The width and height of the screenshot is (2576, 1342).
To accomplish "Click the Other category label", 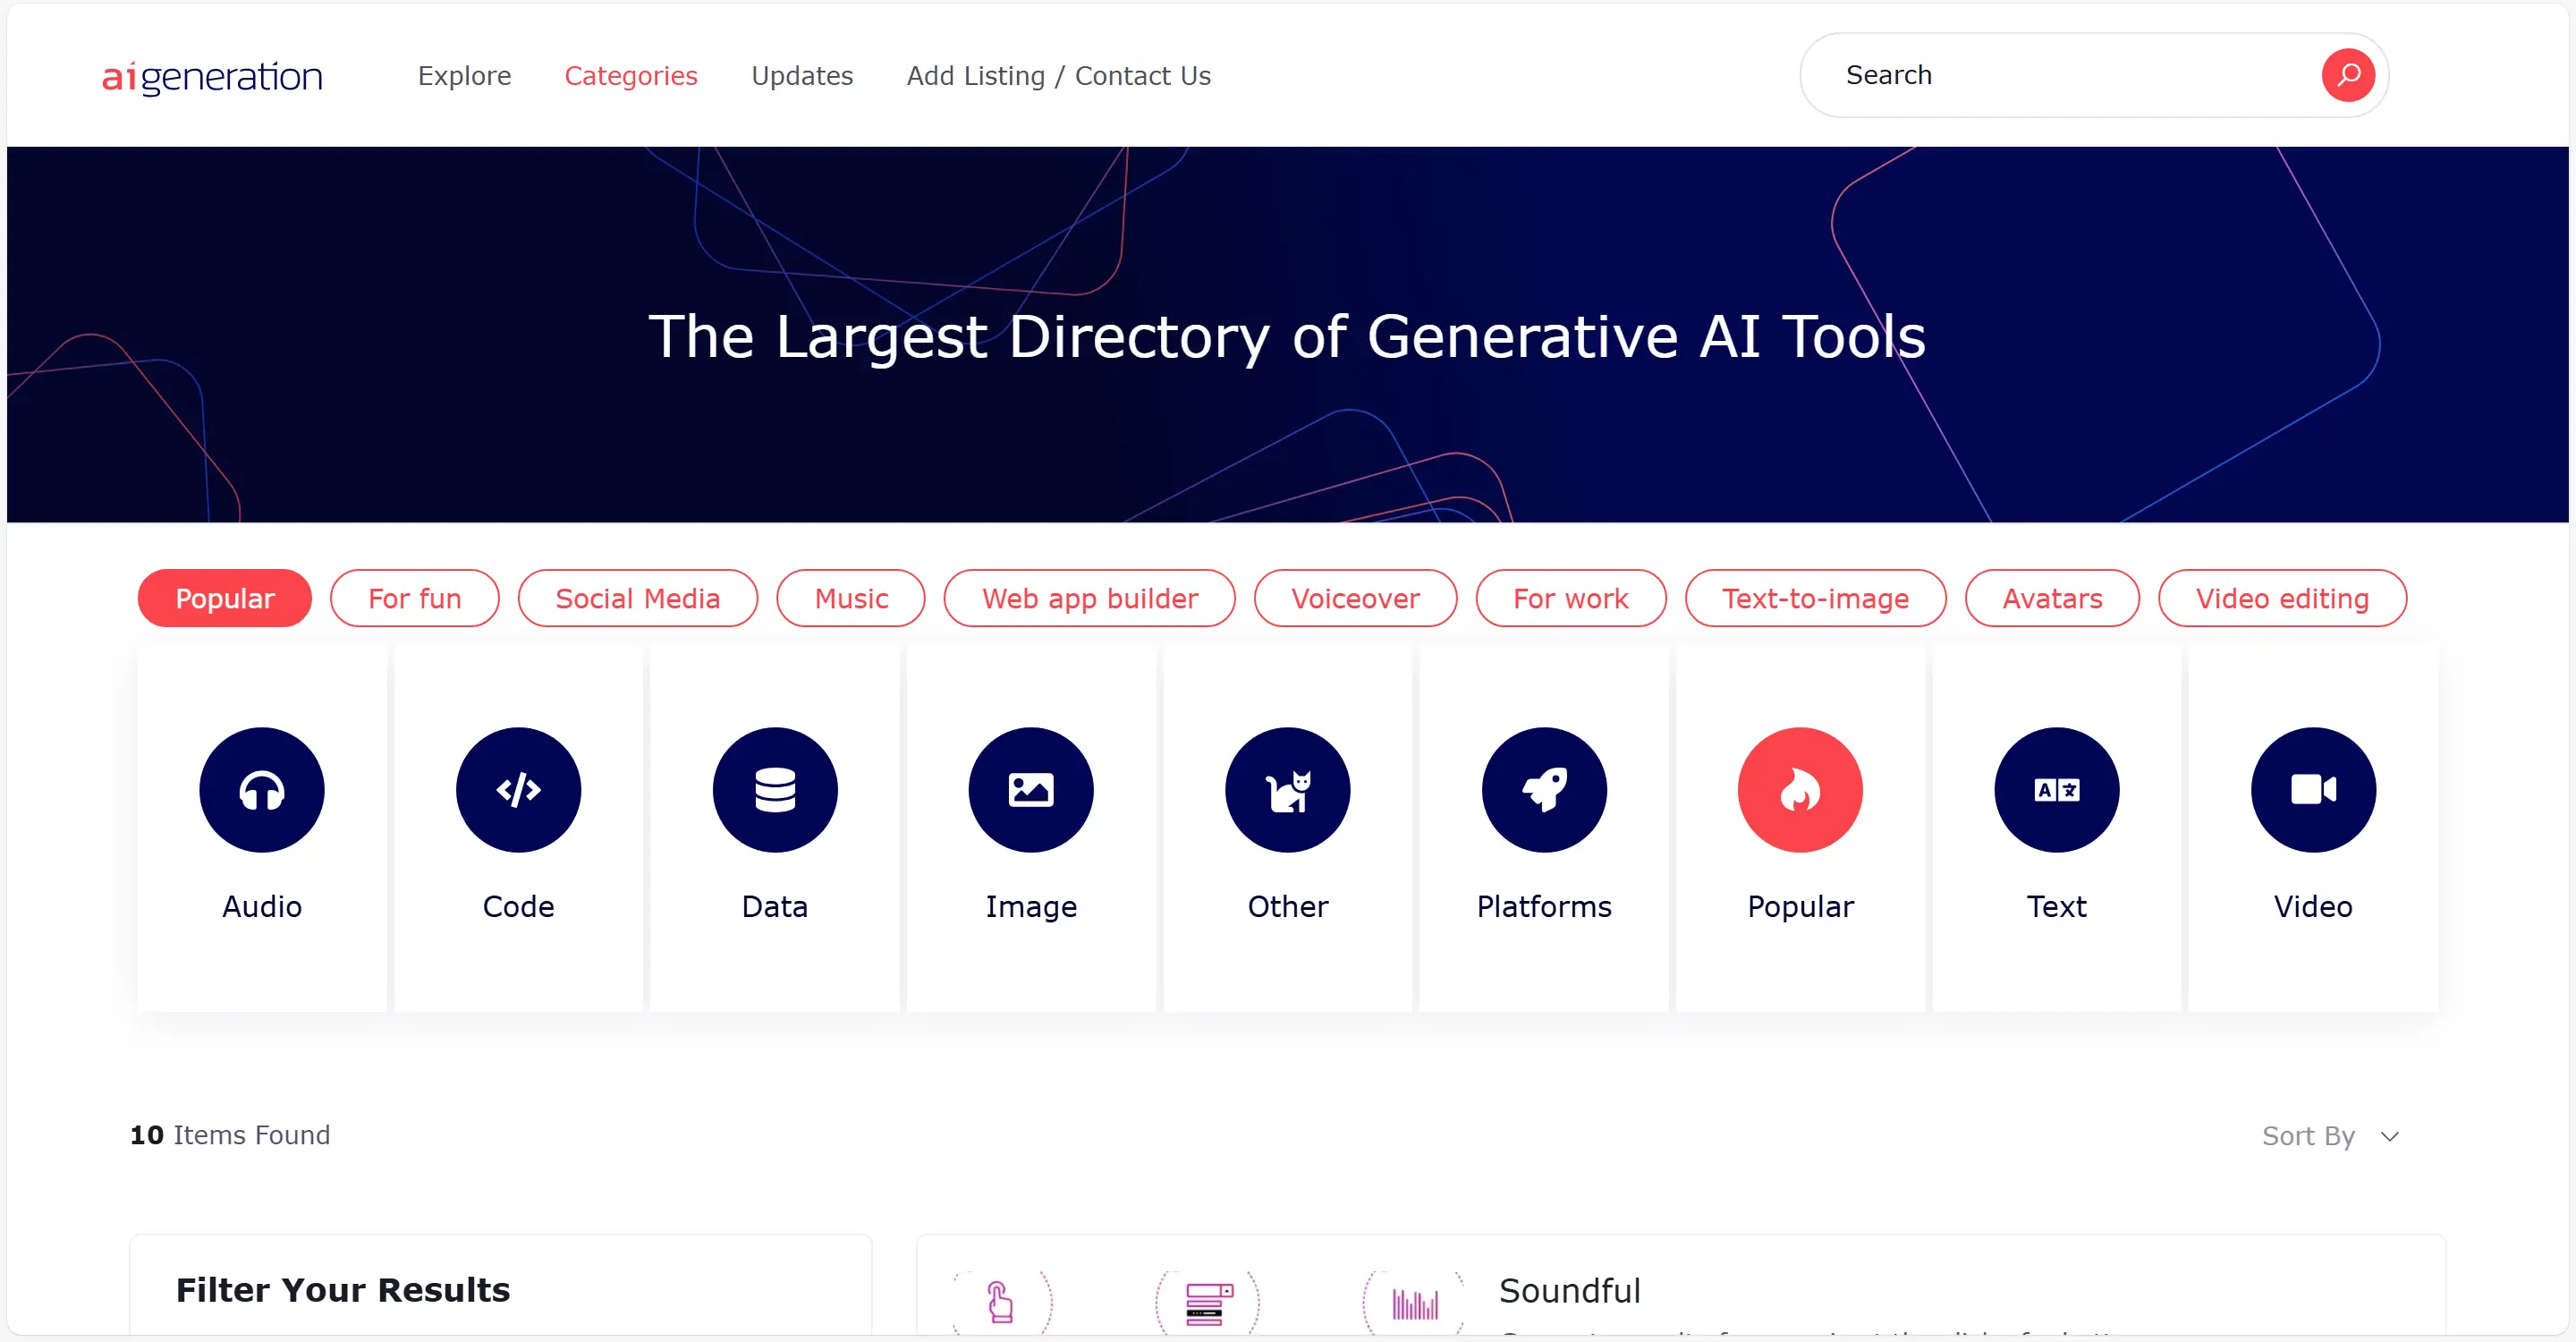I will pos(1288,906).
